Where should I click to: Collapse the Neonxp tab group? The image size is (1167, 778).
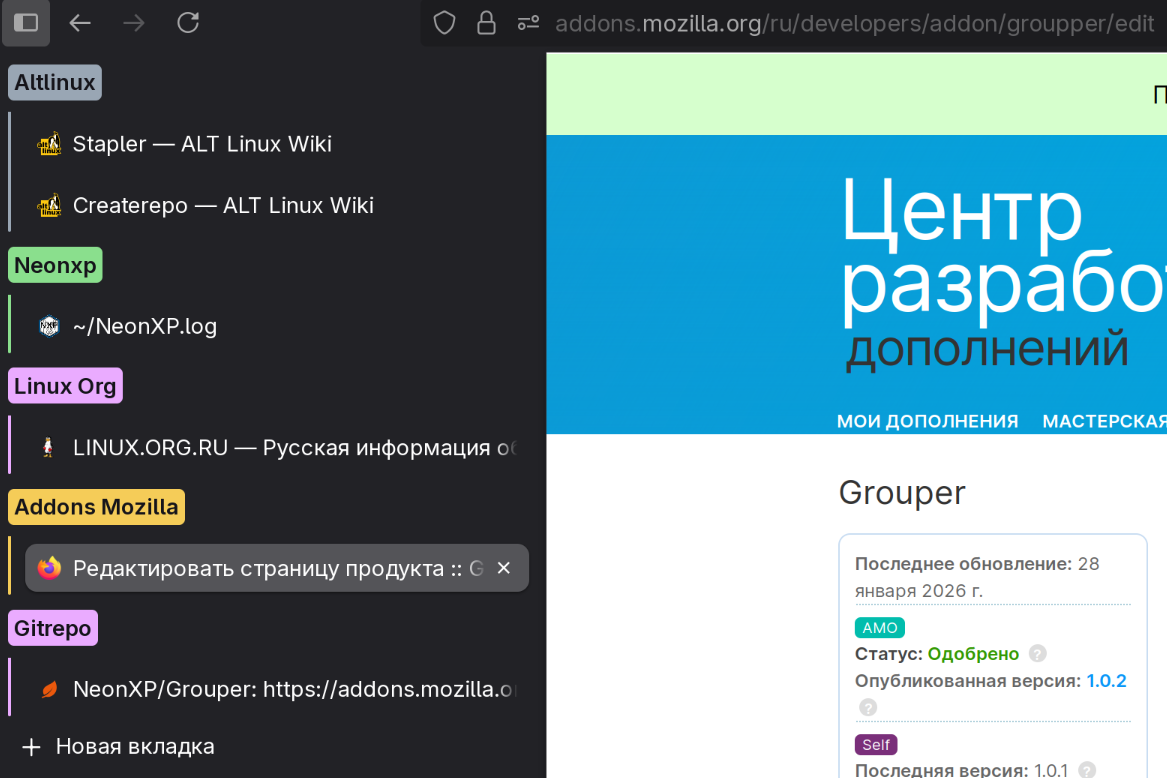55,265
